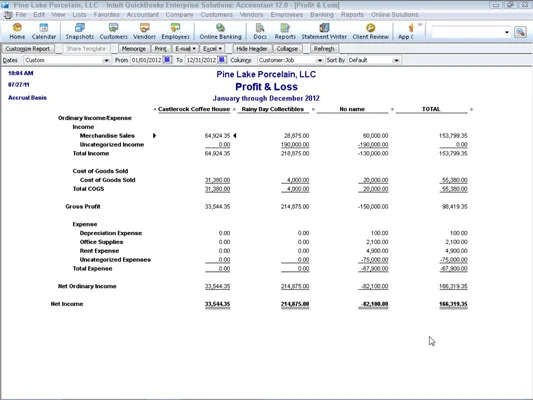Open the Calendar icon
The image size is (533, 400).
click(44, 31)
